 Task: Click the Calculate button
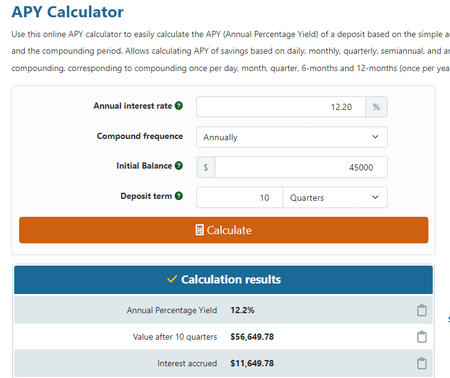coord(224,230)
